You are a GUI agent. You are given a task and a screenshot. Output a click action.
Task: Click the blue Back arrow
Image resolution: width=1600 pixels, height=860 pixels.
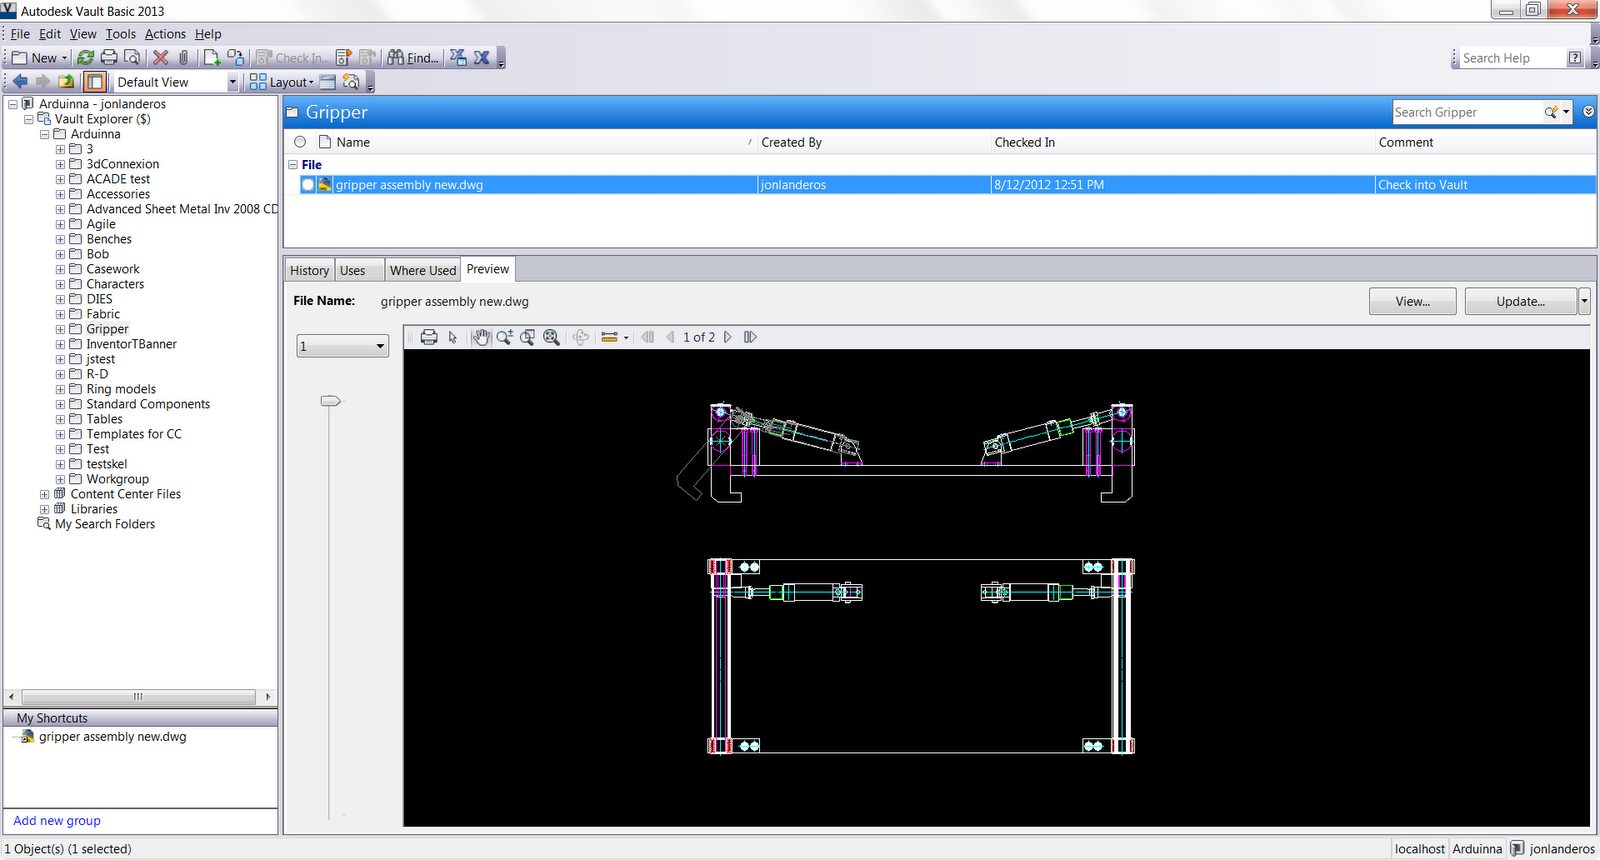tap(20, 82)
